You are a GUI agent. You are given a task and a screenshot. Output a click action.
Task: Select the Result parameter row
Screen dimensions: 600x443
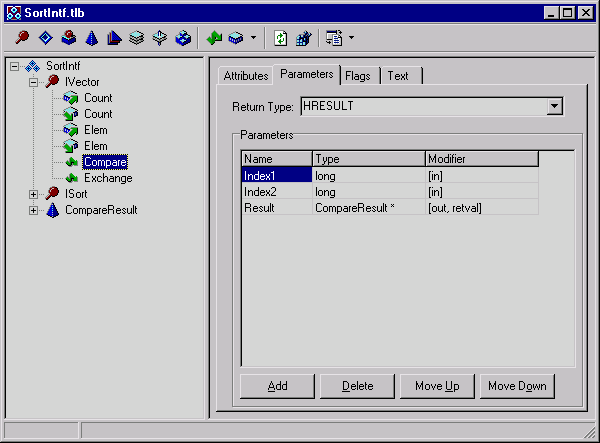click(276, 206)
